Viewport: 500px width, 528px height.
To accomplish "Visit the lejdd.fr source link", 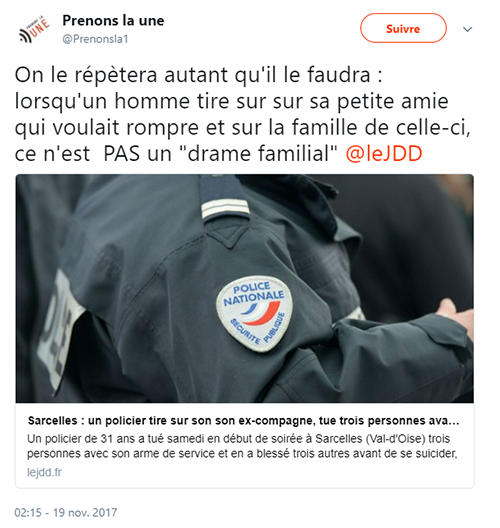I will 44,472.
